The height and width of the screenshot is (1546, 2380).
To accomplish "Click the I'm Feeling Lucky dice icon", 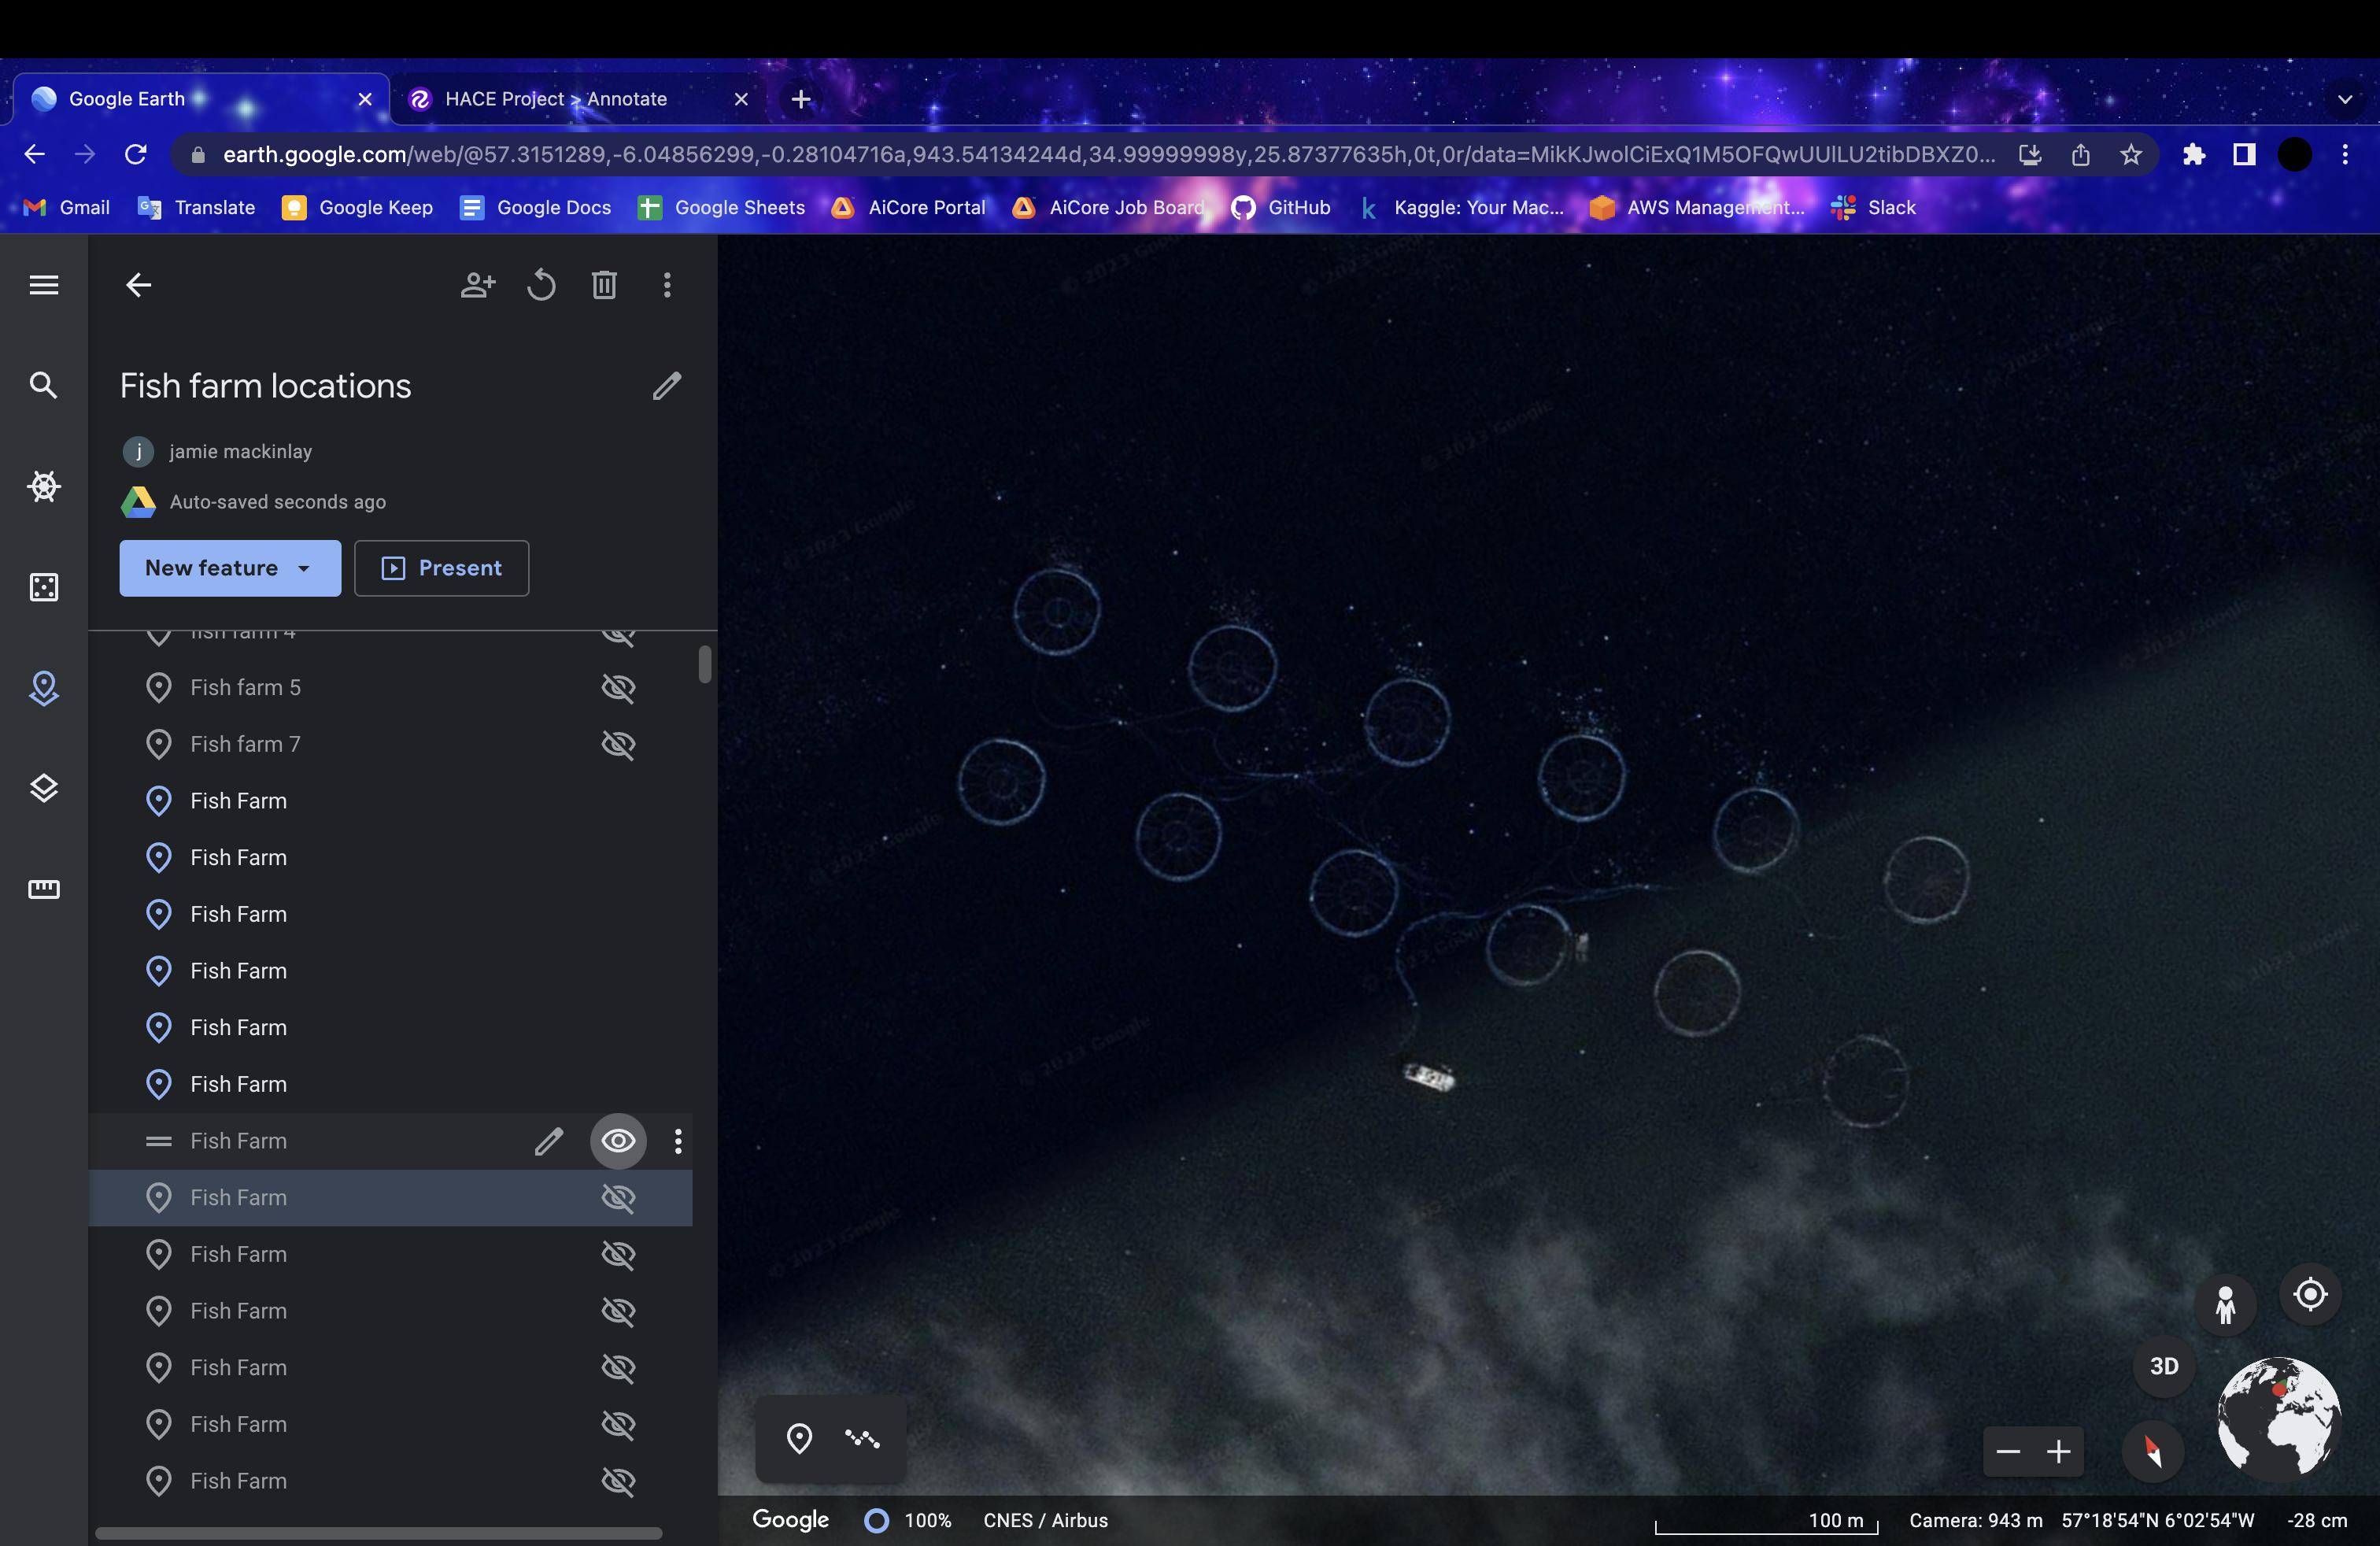I will coord(43,587).
